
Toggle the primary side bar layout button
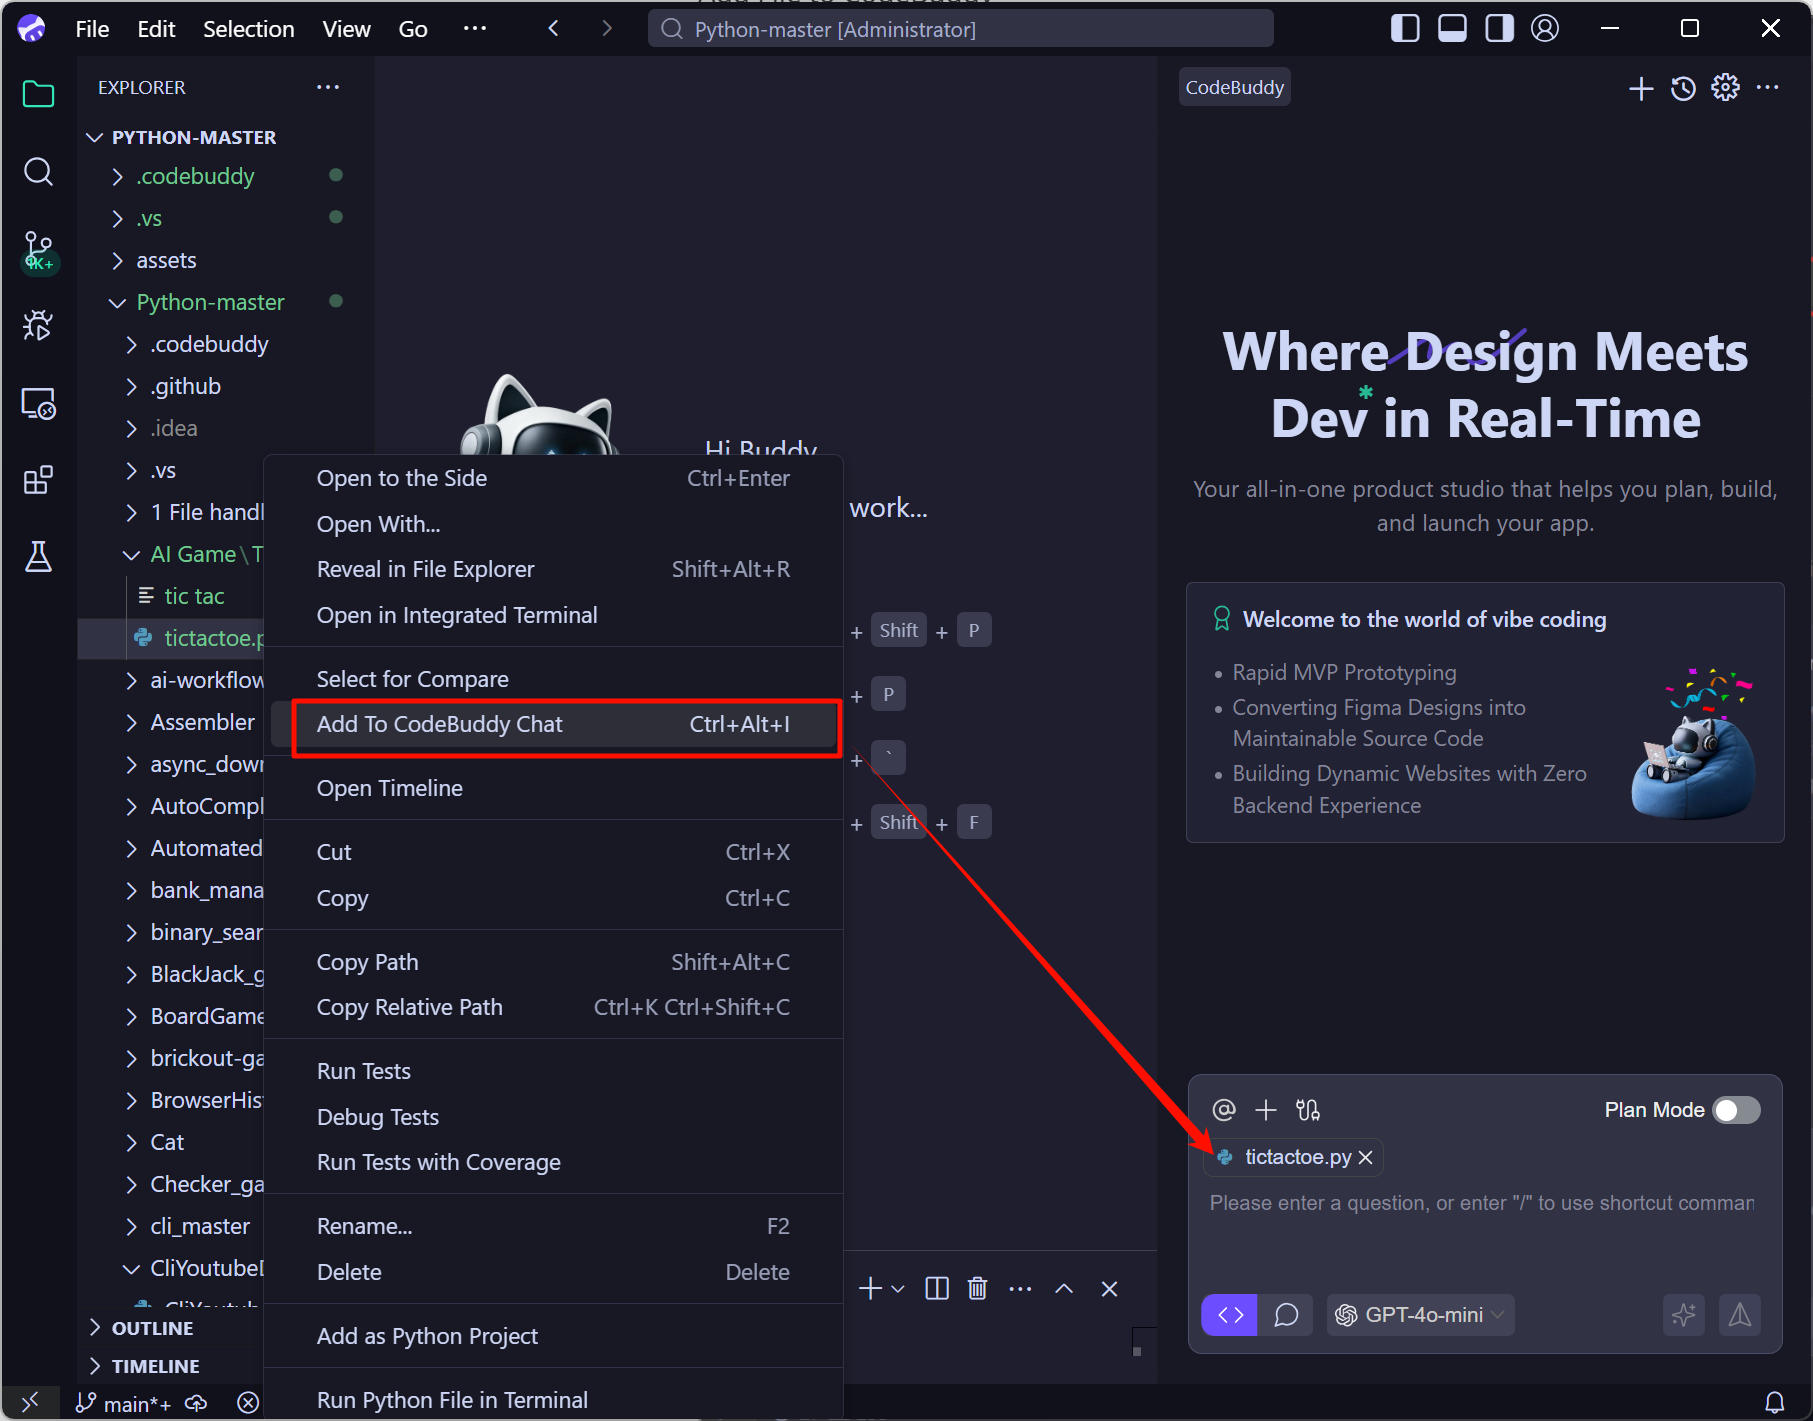[1404, 29]
